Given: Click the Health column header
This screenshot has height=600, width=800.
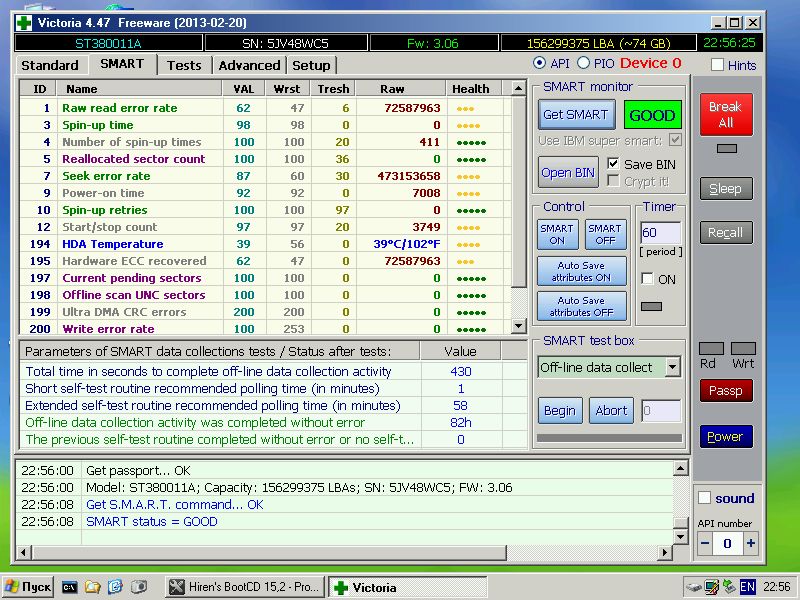Looking at the screenshot, I should (x=474, y=89).
